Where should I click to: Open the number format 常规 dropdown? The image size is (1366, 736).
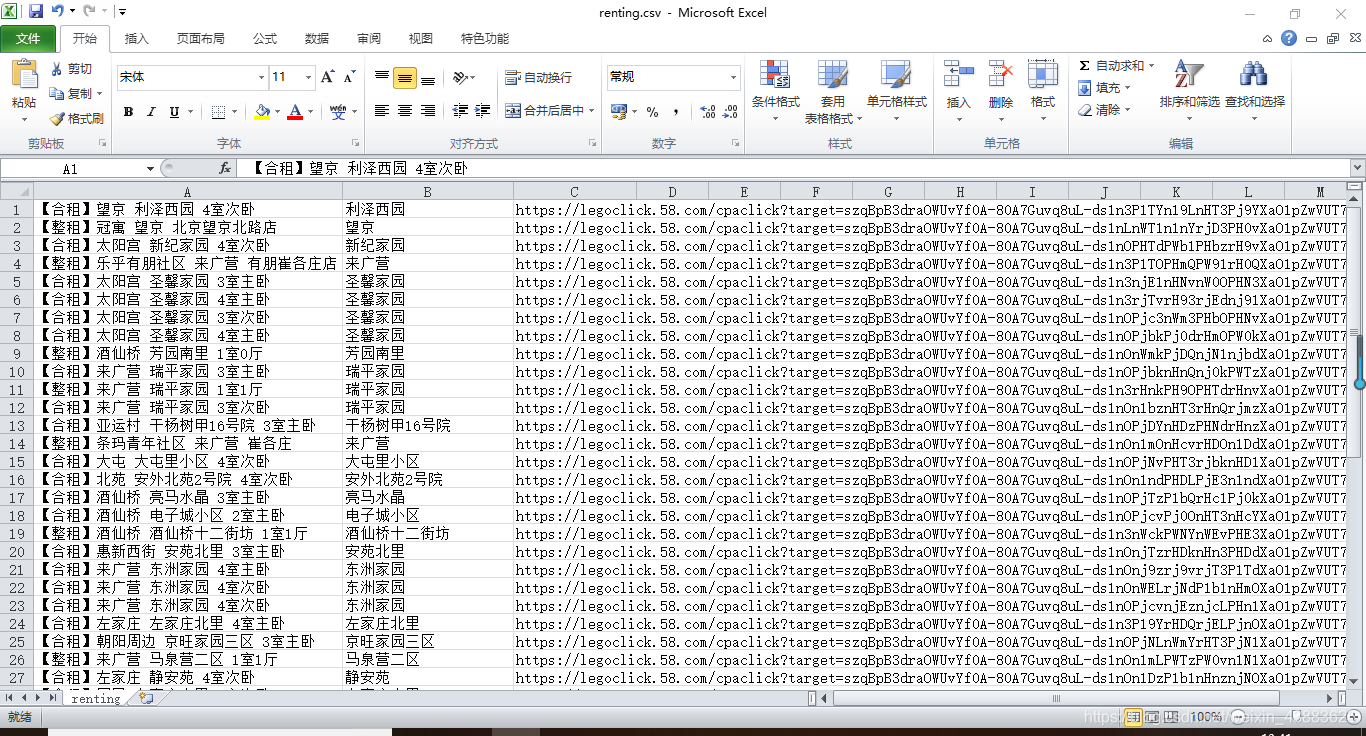click(733, 77)
